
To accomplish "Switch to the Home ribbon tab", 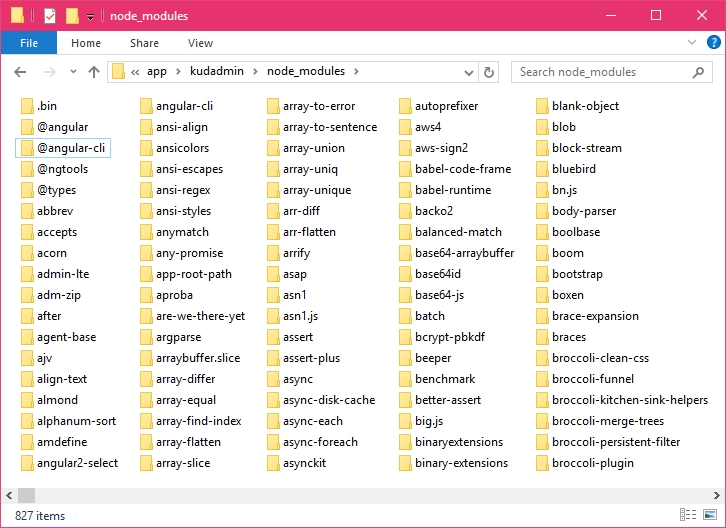I will click(86, 43).
